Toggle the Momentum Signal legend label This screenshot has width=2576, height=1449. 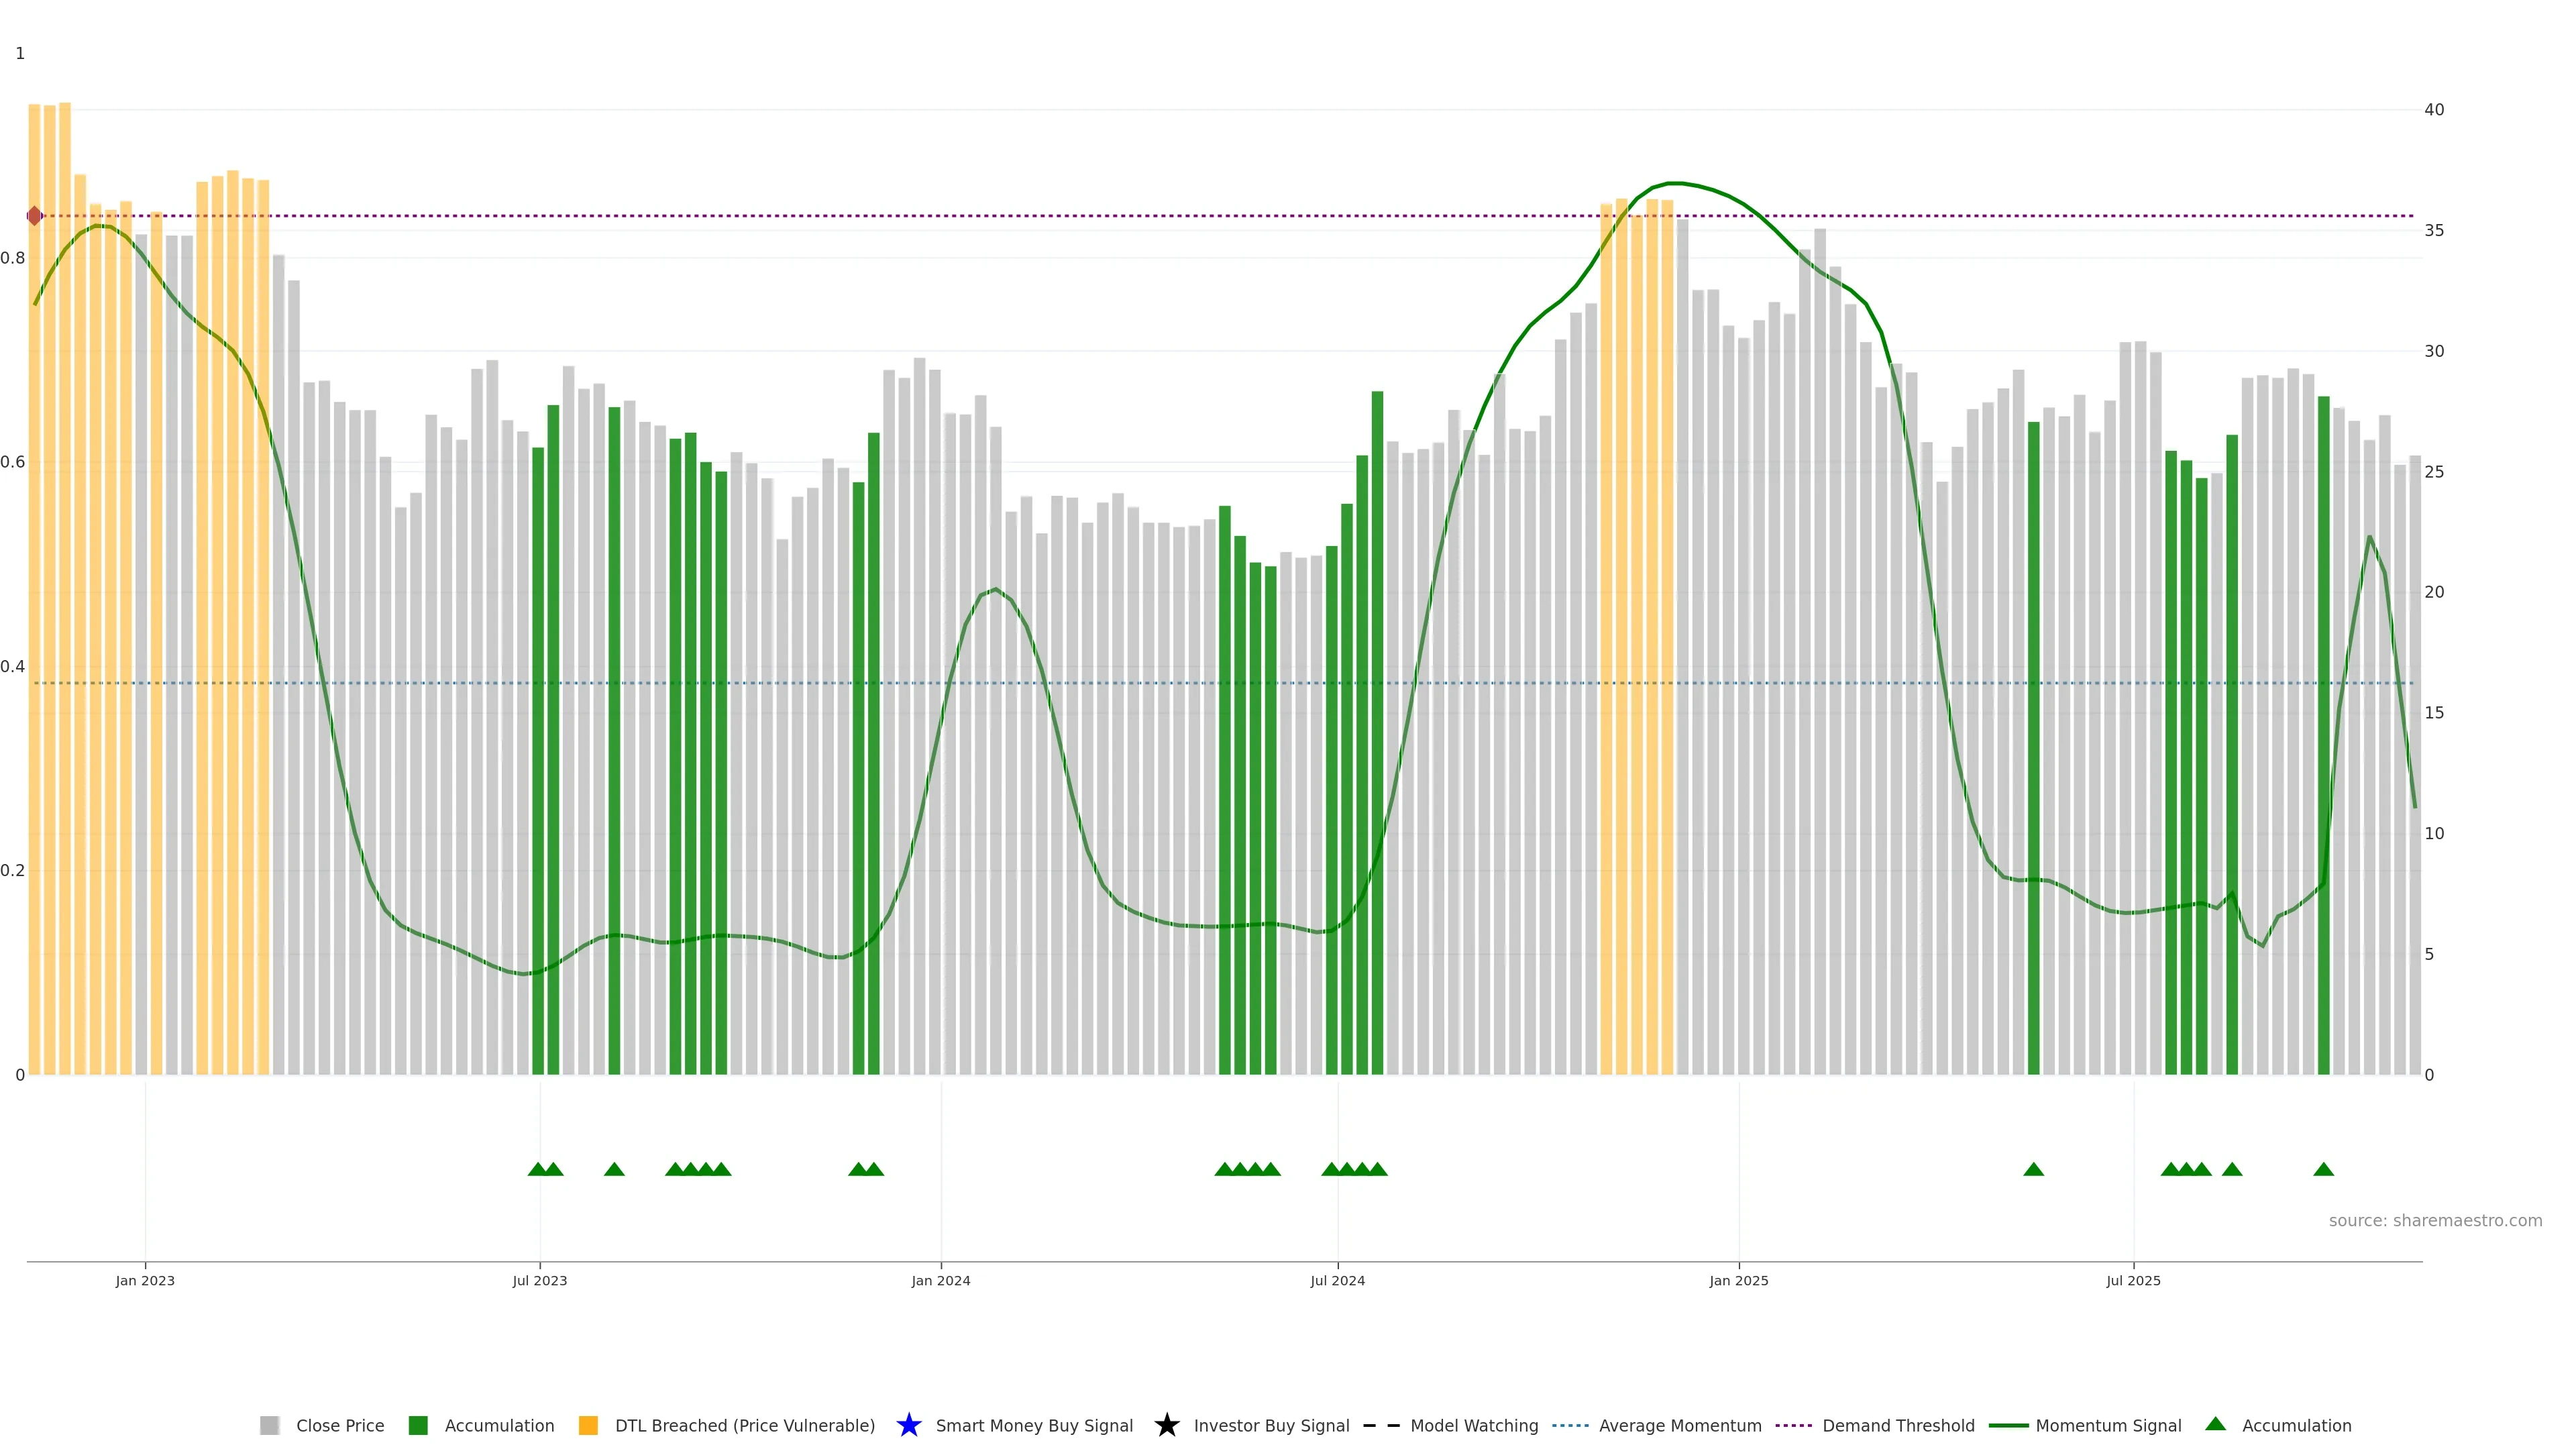tap(2108, 1425)
